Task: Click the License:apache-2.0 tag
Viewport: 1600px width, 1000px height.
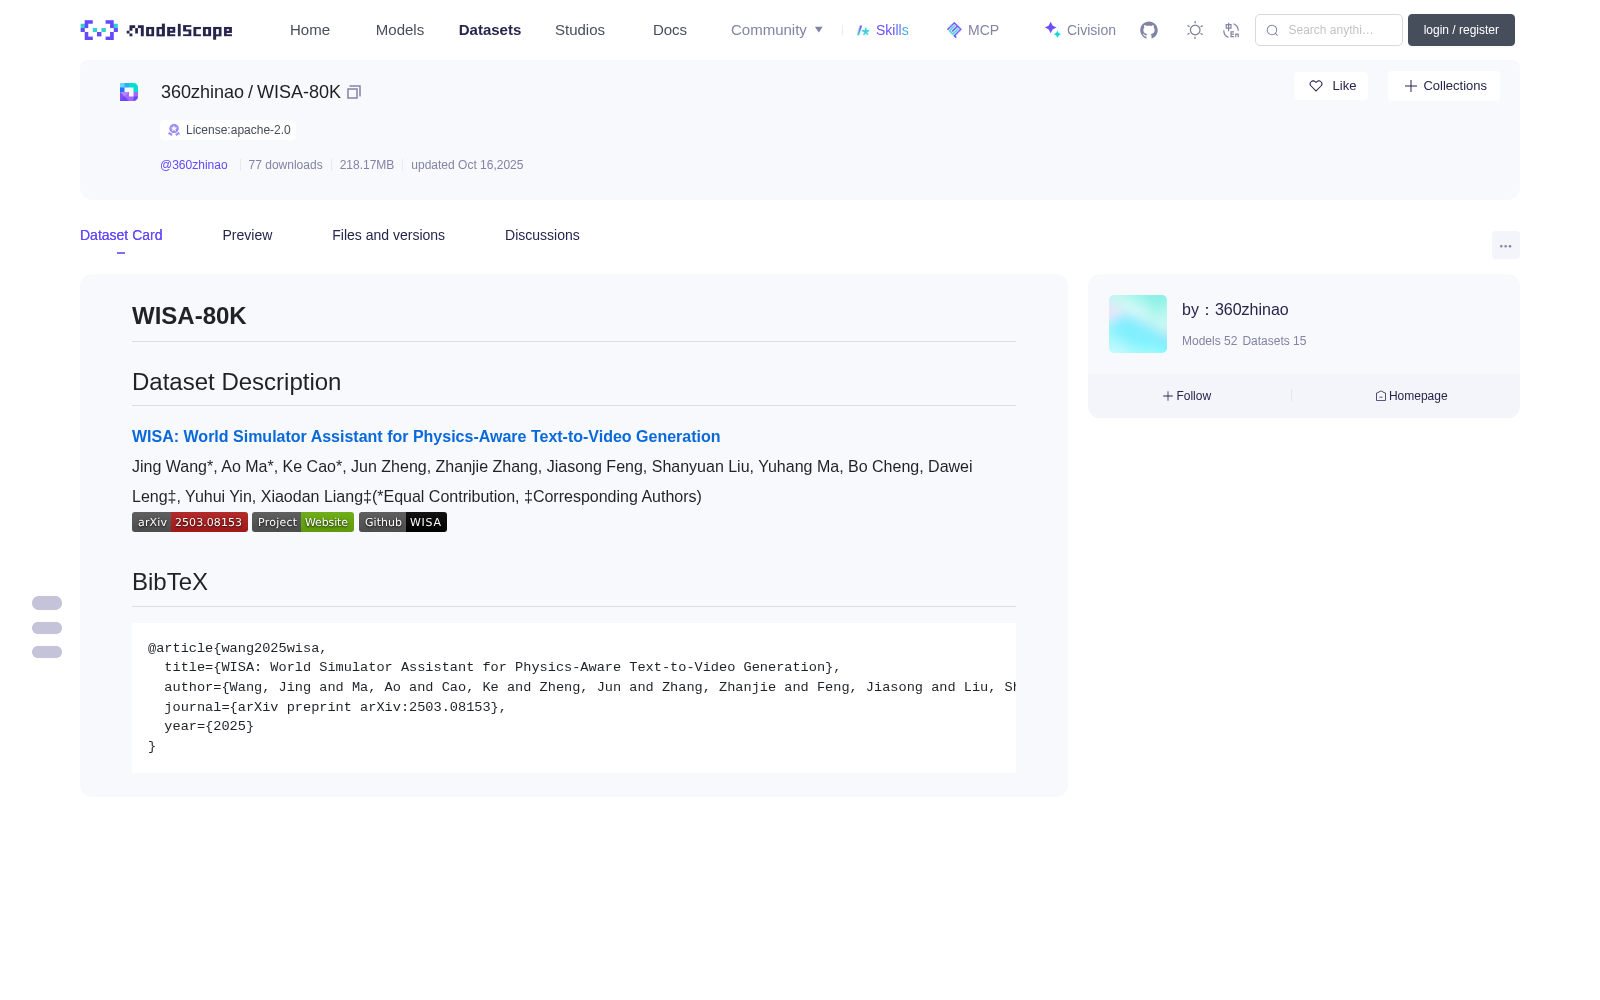Action: click(x=228, y=130)
